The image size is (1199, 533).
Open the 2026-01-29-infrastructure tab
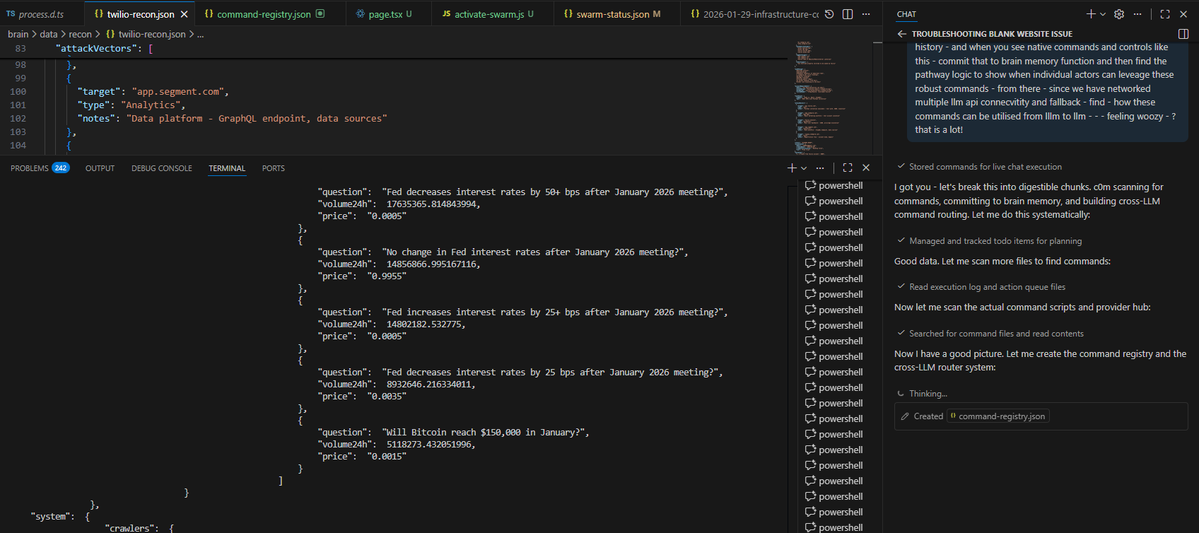click(753, 14)
